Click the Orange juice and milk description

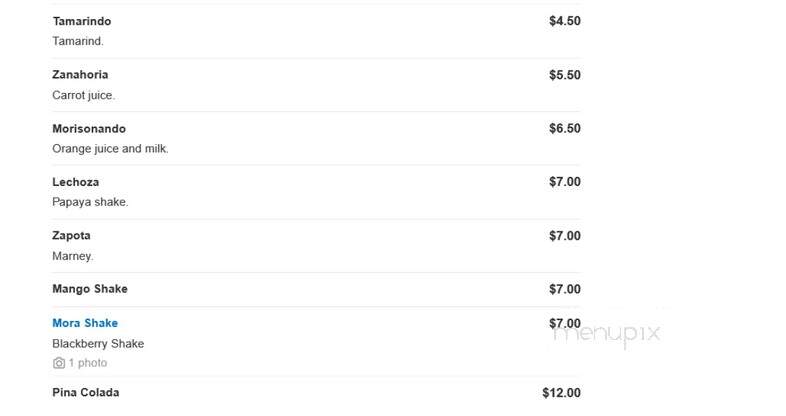110,149
